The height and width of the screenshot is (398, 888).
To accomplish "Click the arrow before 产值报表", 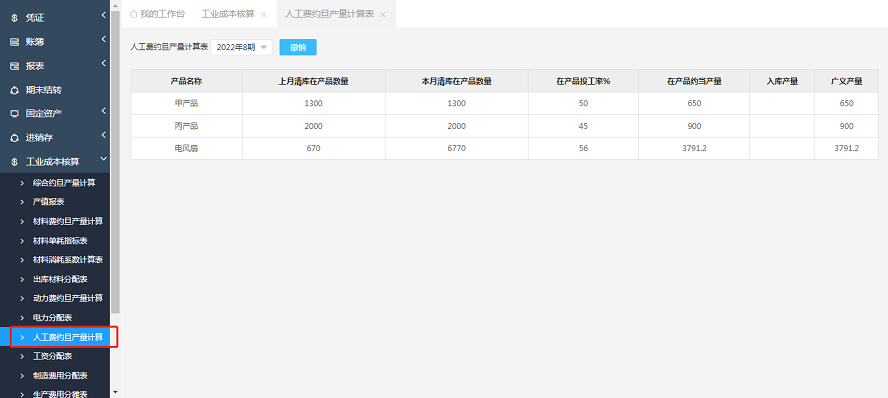I will coord(22,202).
